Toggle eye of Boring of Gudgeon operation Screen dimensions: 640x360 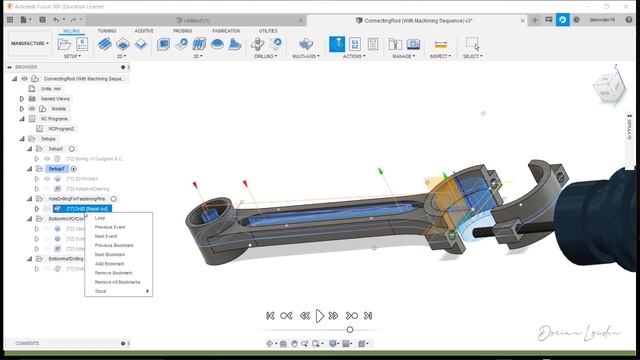[47, 159]
